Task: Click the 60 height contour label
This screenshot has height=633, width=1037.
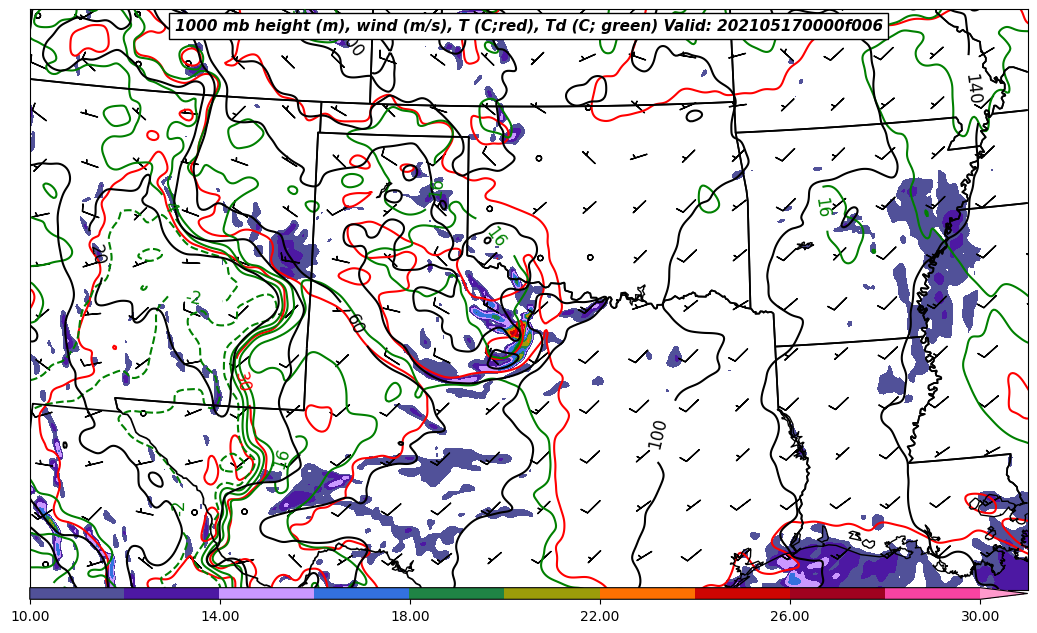Action: (x=356, y=324)
